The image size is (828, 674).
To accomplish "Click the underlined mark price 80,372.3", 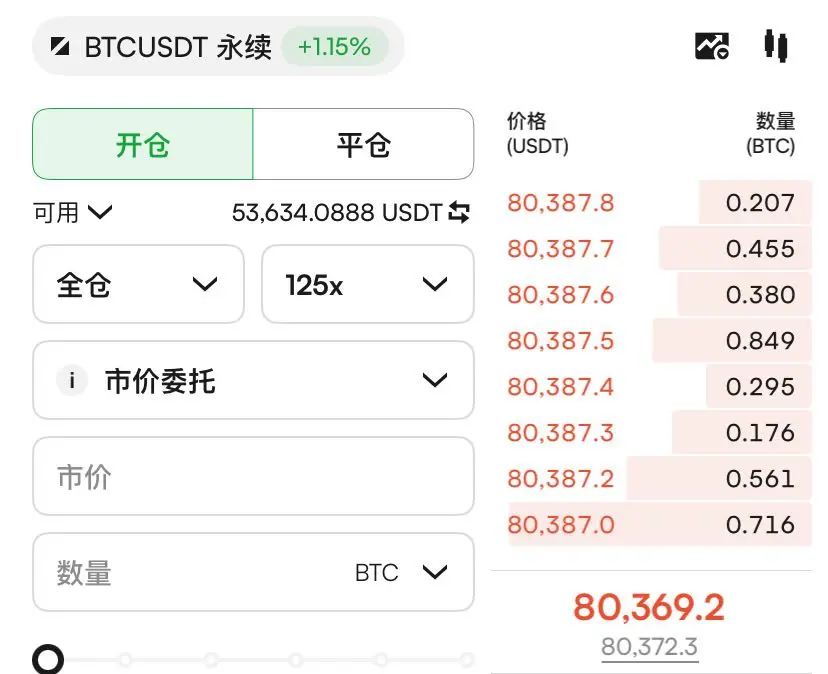I will click(650, 647).
